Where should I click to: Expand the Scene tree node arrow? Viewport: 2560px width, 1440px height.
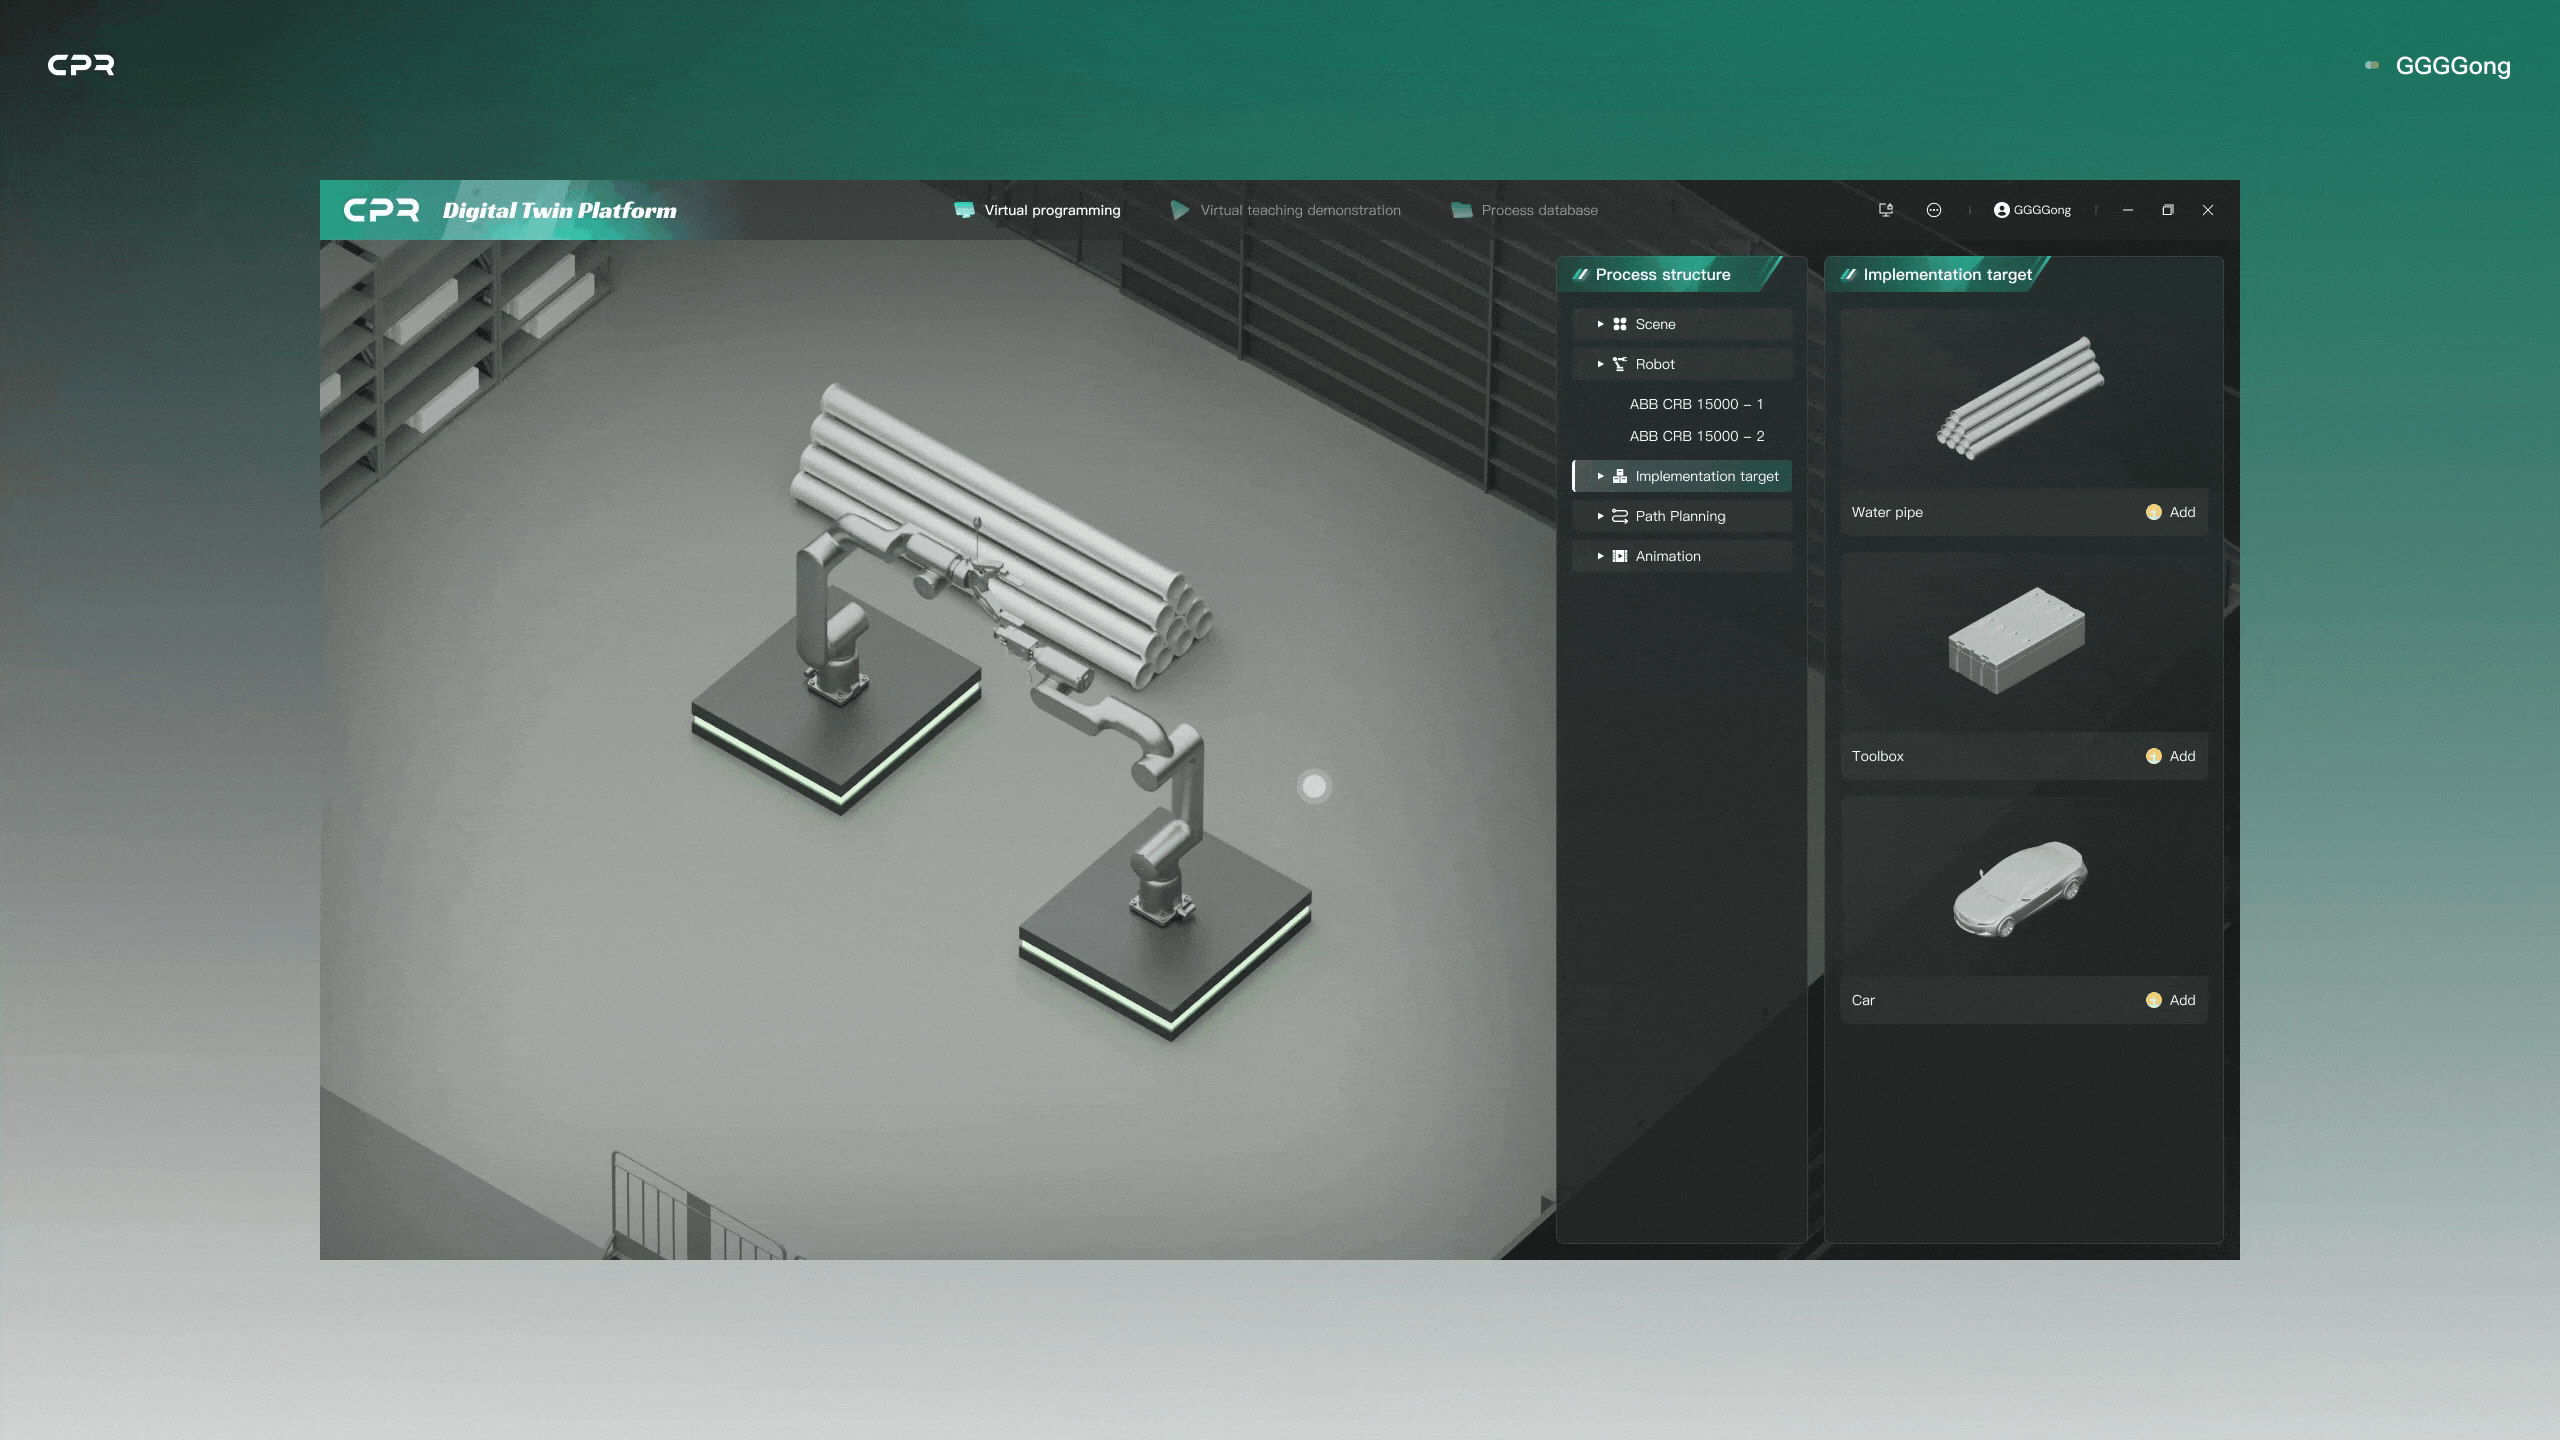point(1600,324)
